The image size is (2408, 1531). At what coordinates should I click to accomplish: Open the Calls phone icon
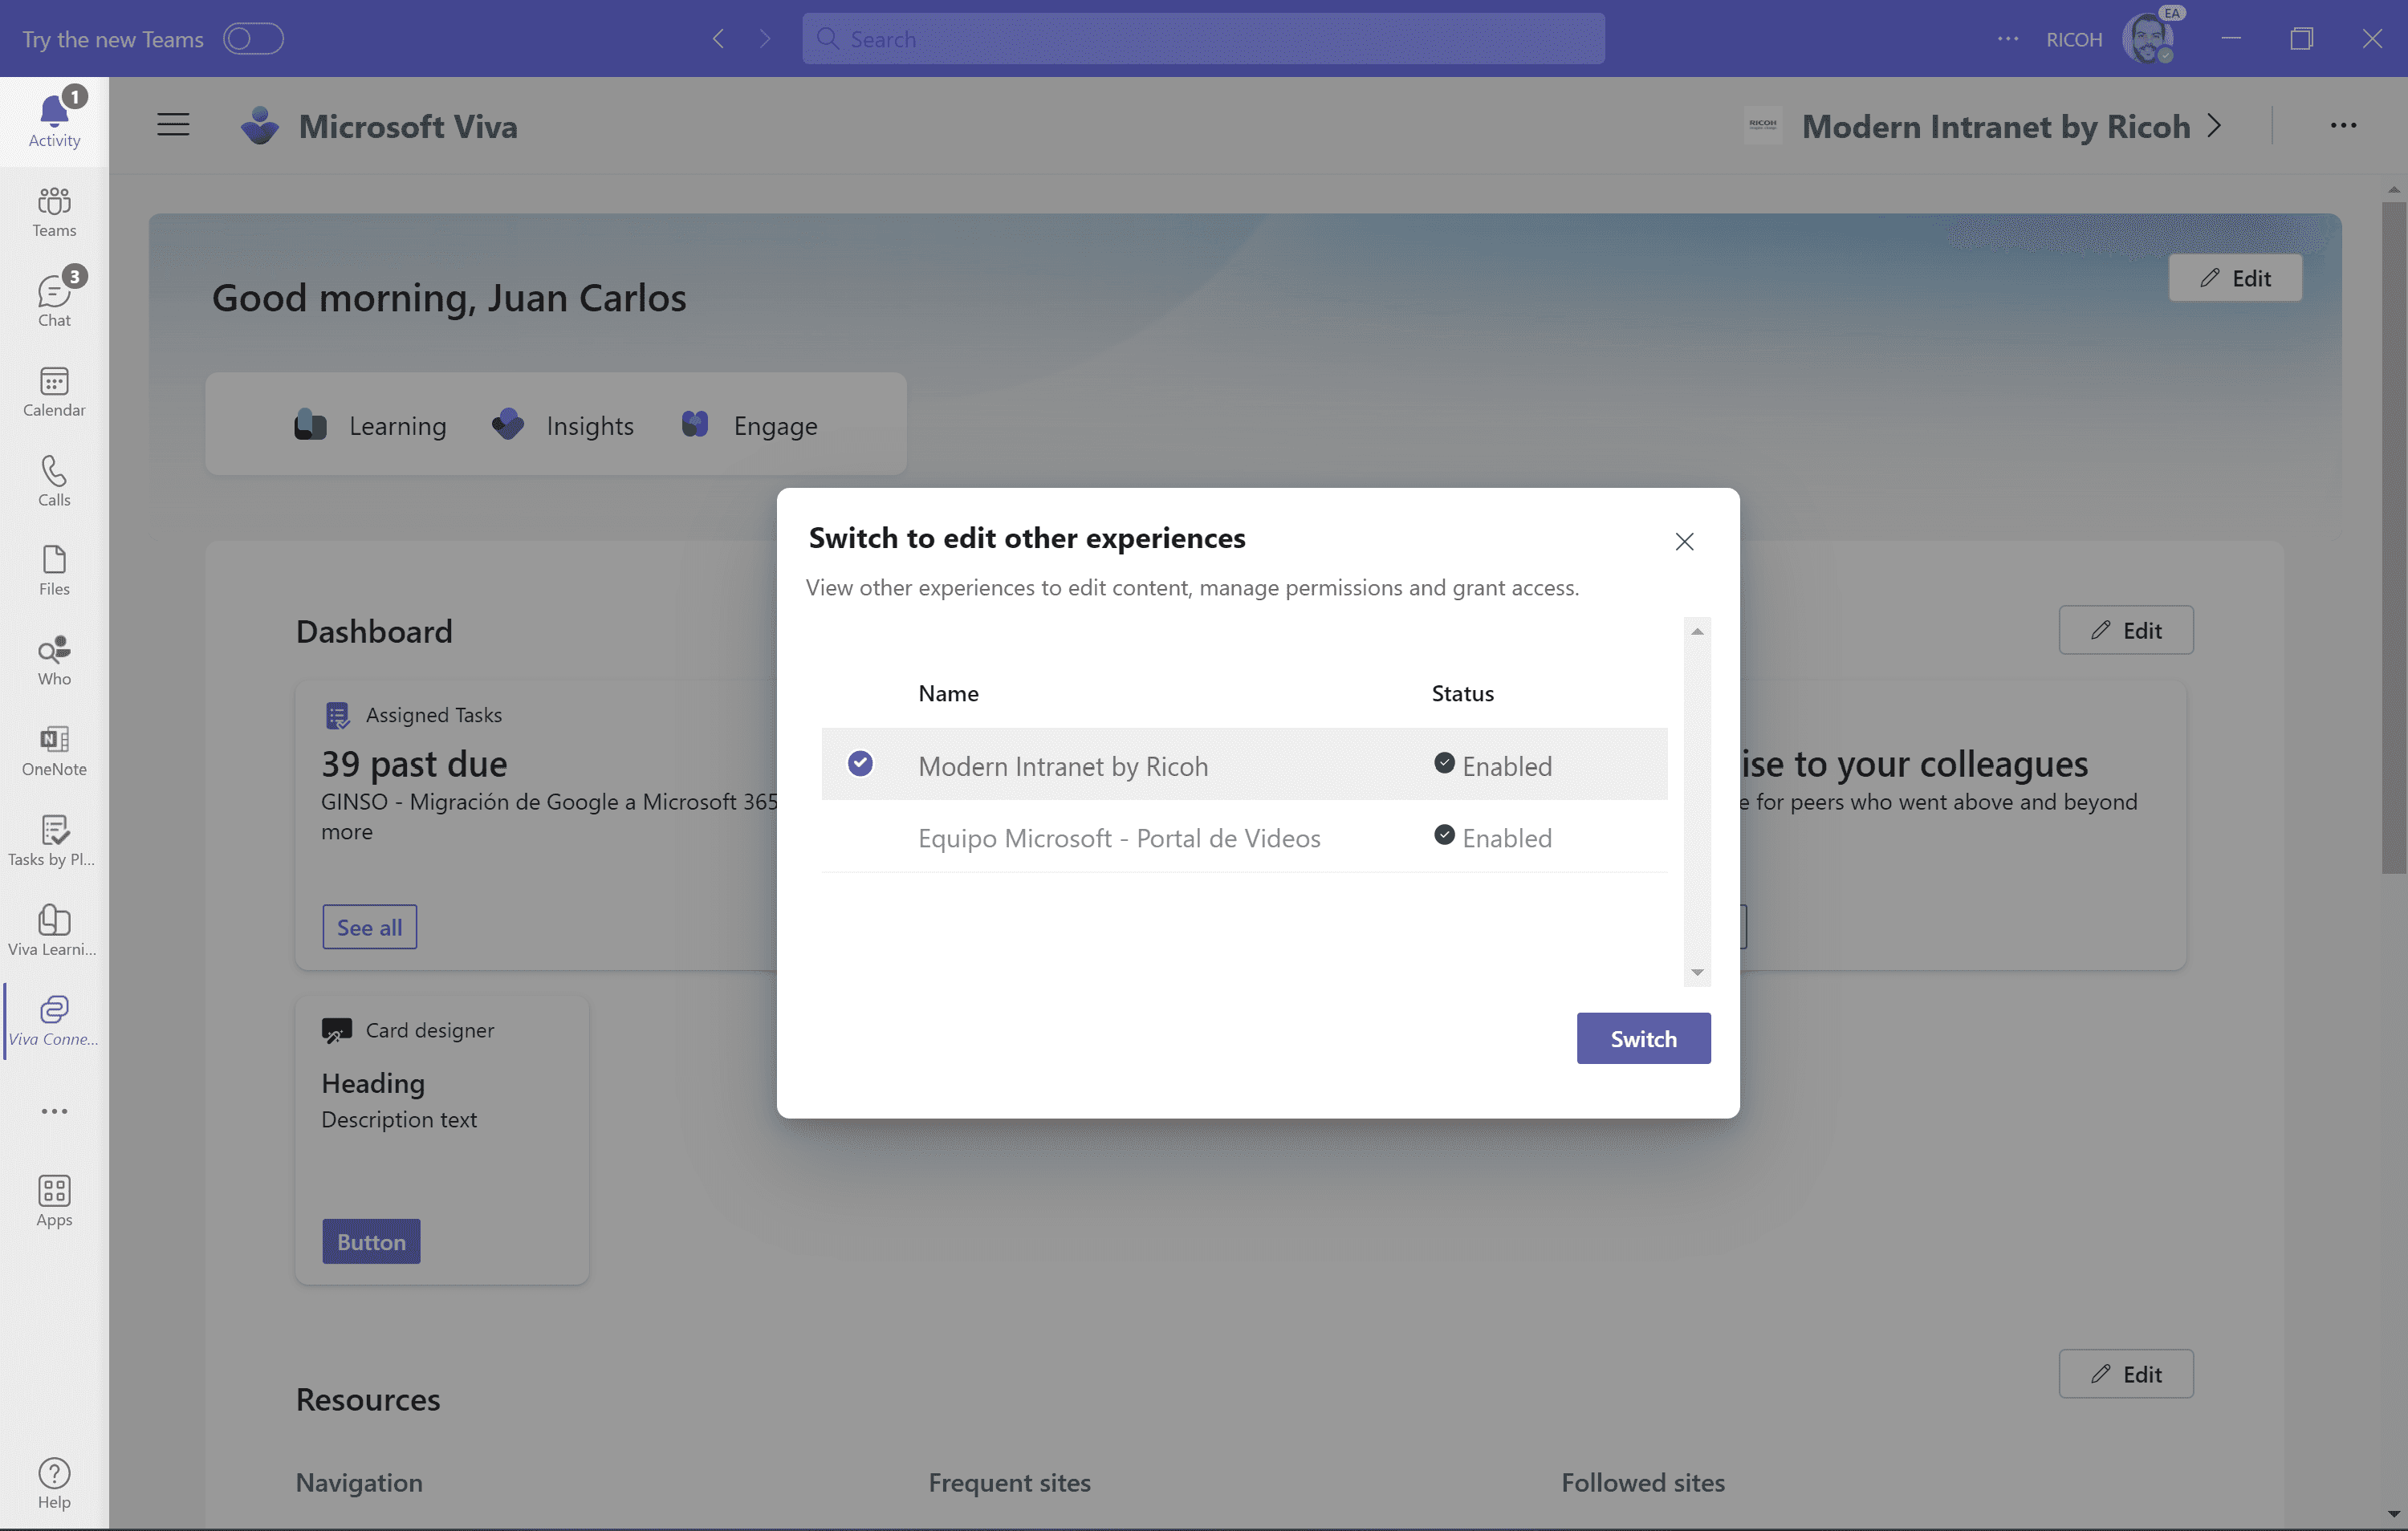(x=54, y=480)
